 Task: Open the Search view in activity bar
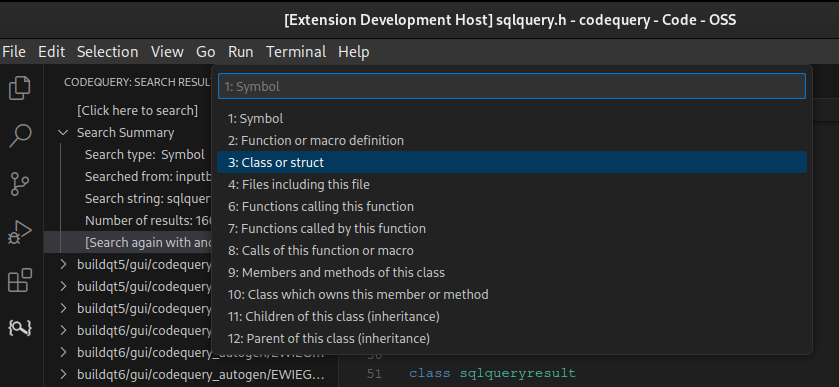tap(20, 136)
